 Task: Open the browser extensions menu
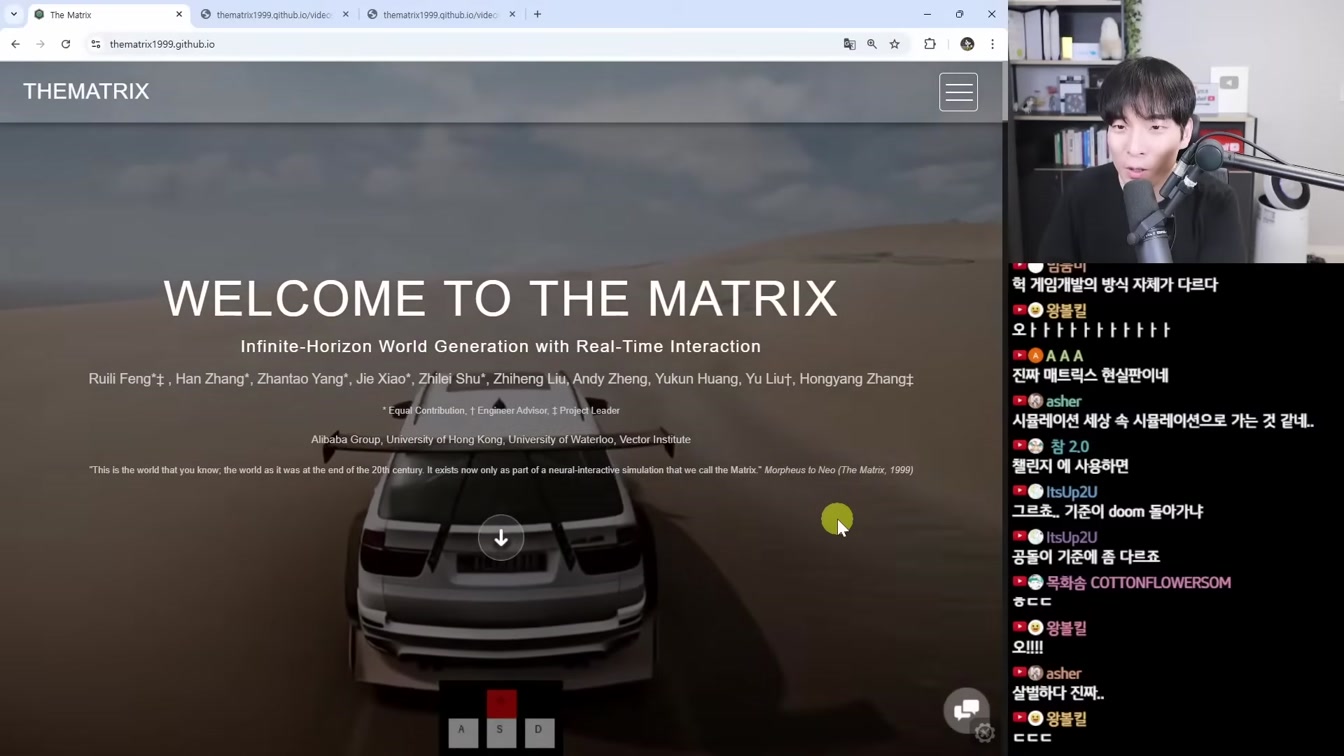tap(930, 44)
